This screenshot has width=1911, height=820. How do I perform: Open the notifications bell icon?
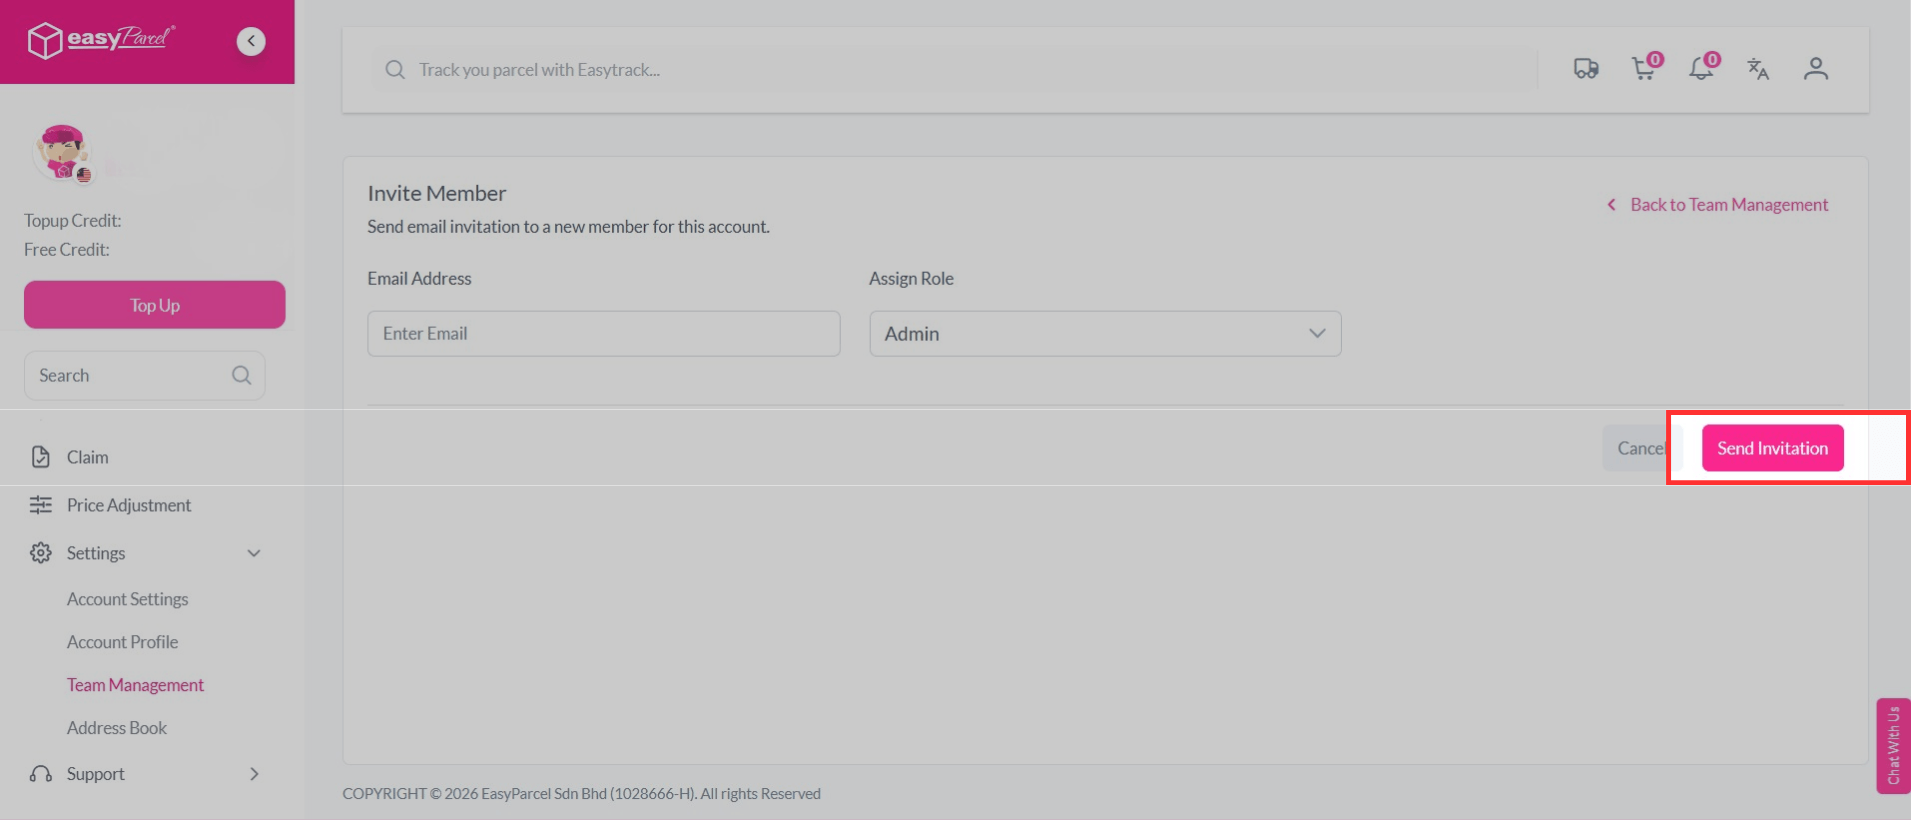pos(1700,69)
